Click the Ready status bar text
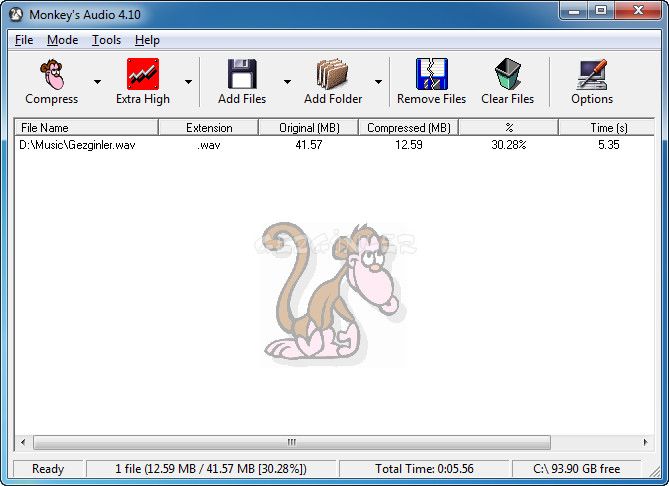This screenshot has width=669, height=486. coord(48,469)
